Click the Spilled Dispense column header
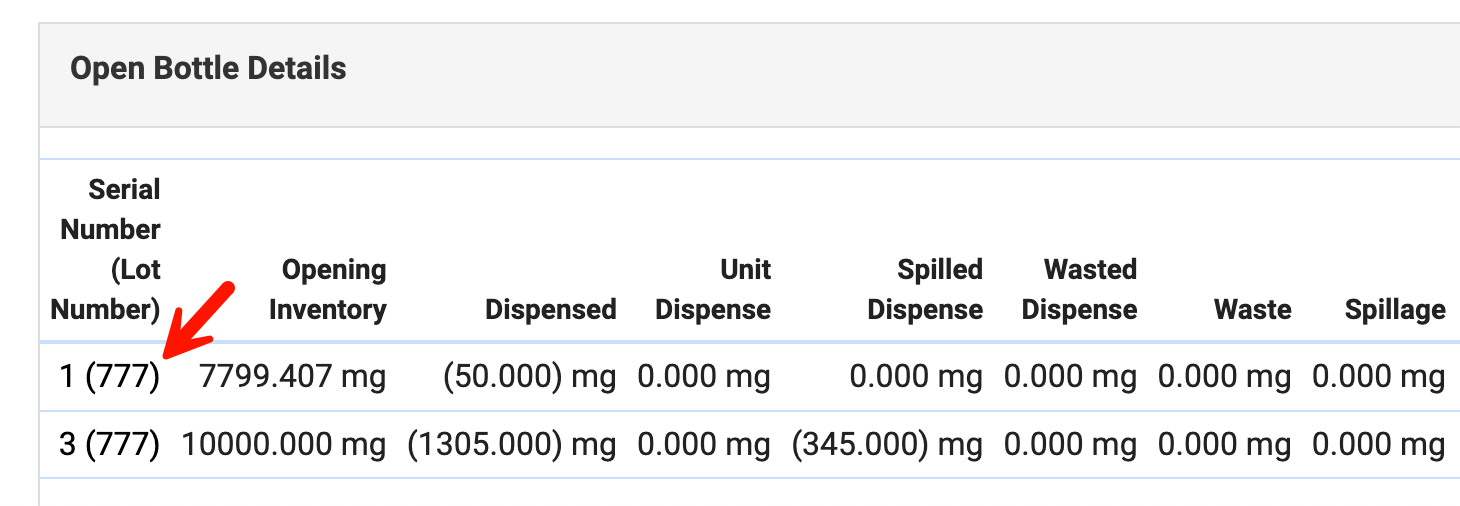This screenshot has width=1460, height=506. click(925, 290)
